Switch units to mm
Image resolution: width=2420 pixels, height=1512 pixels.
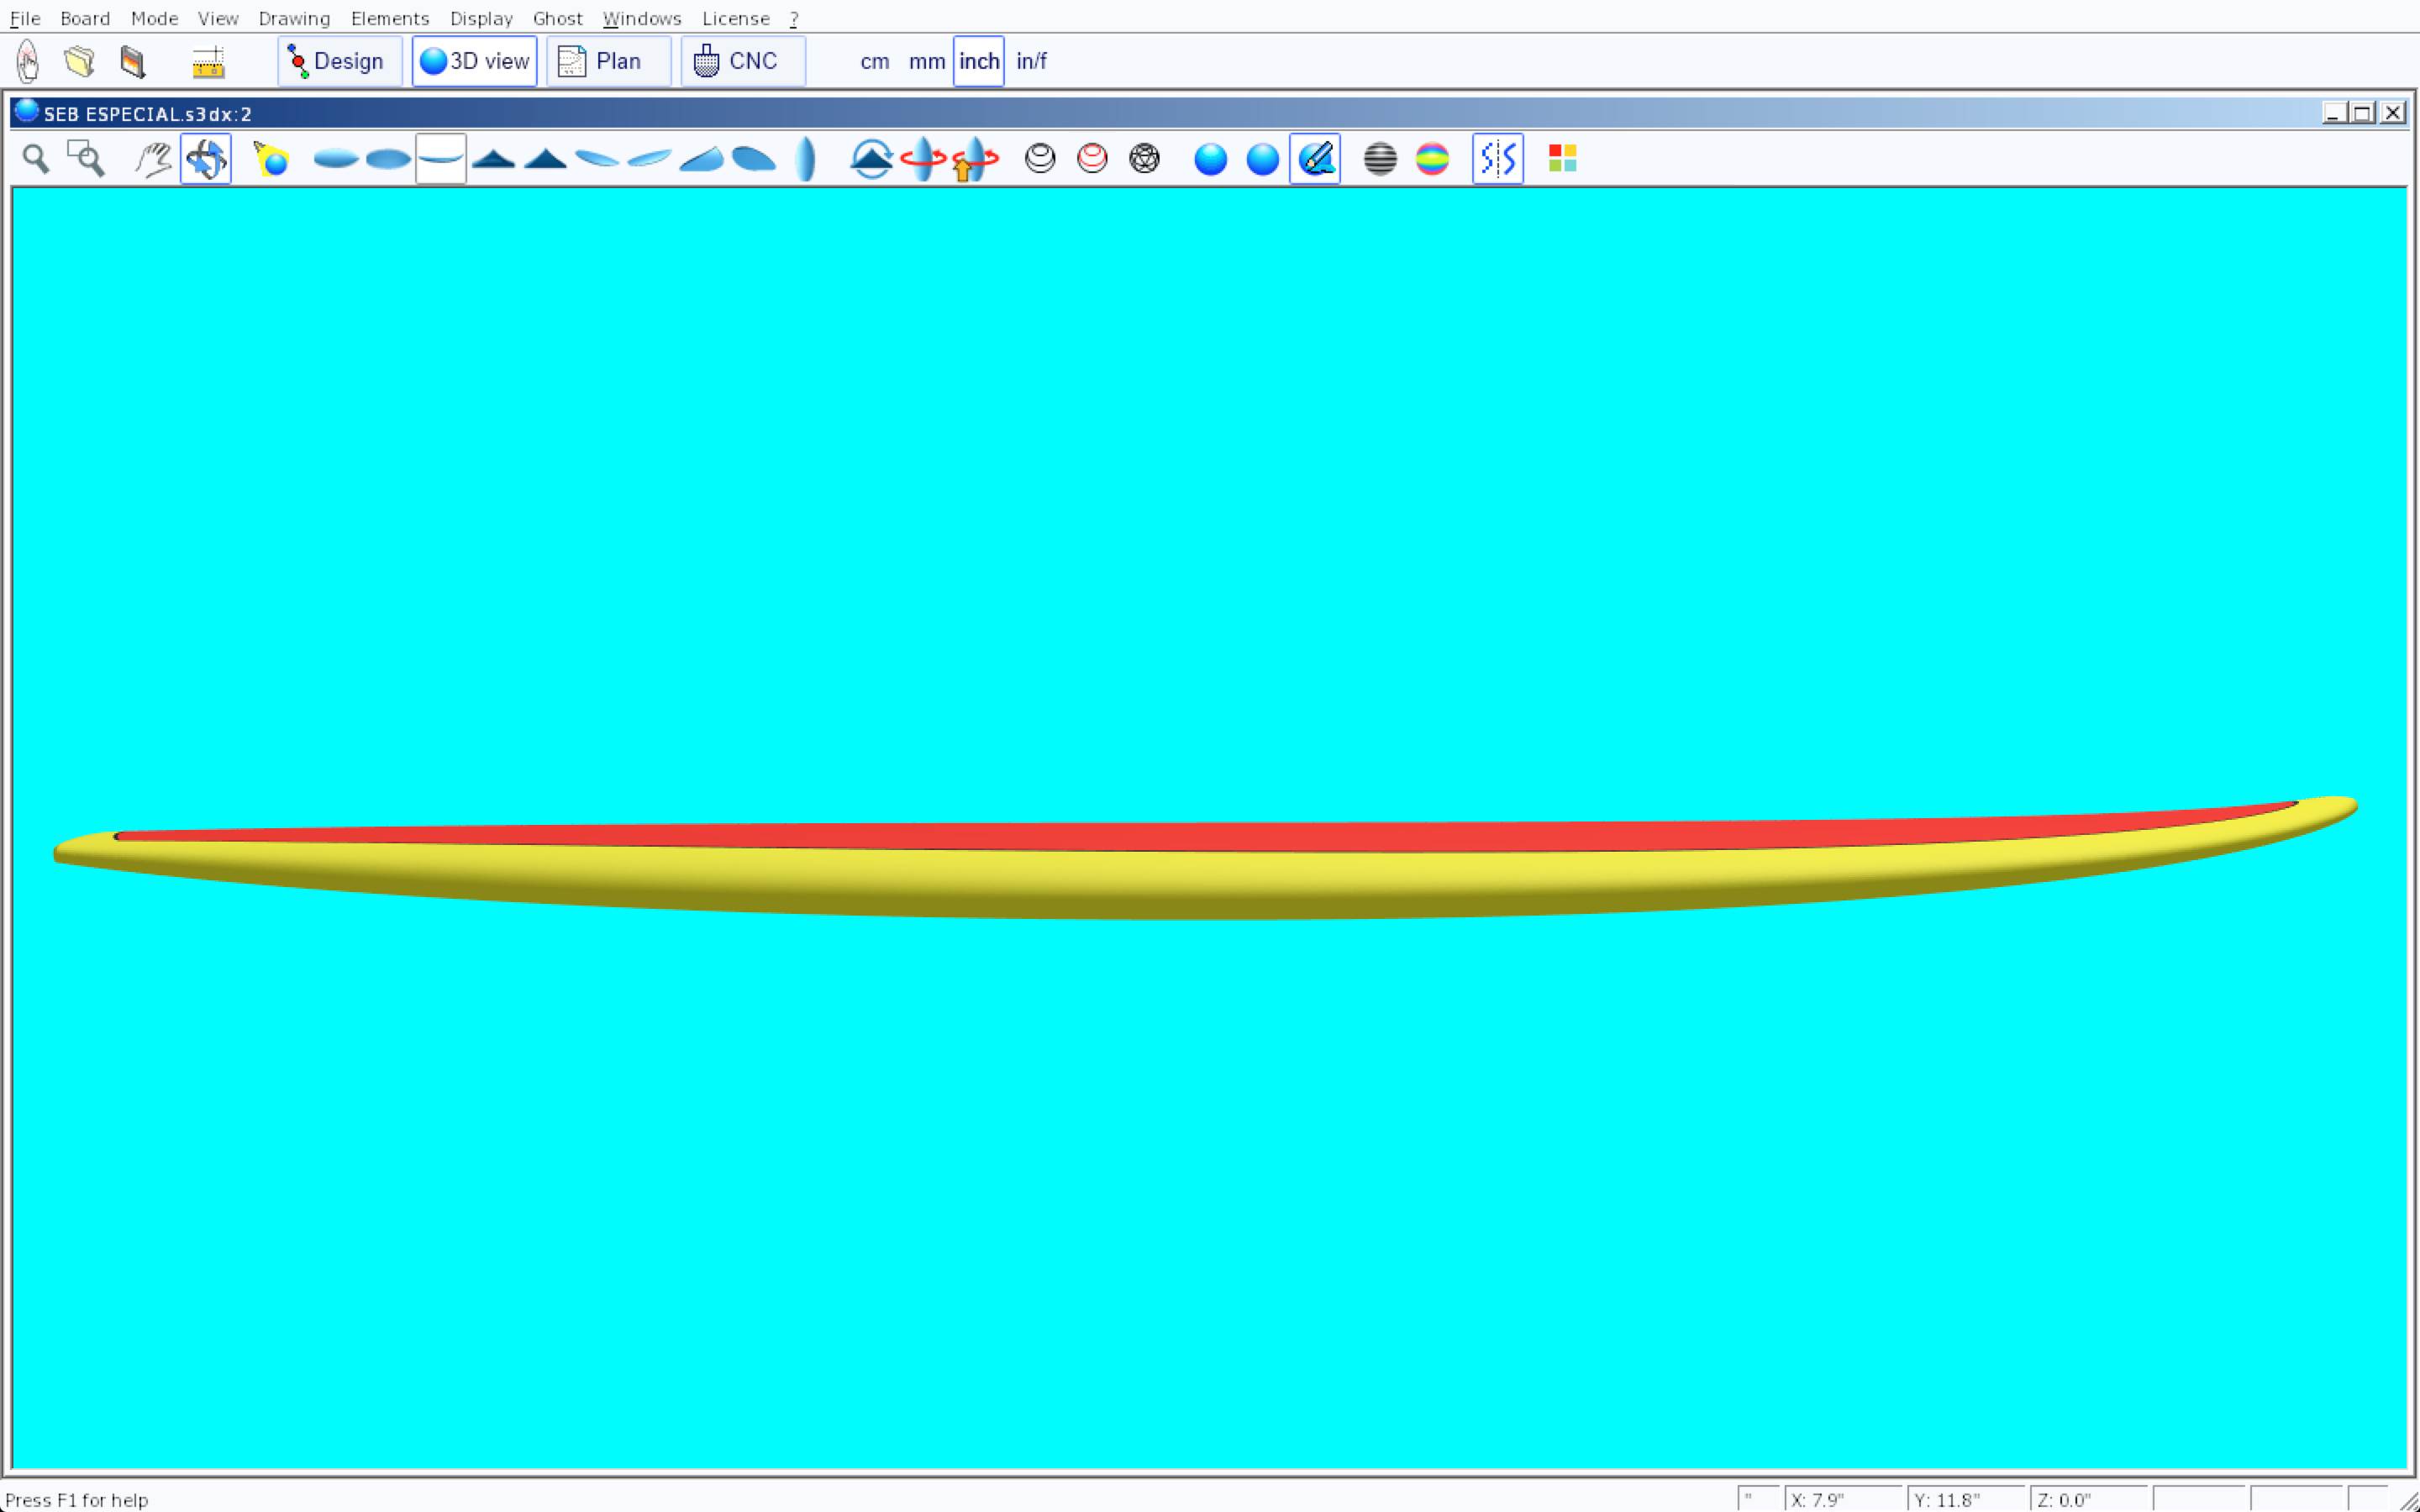point(926,62)
